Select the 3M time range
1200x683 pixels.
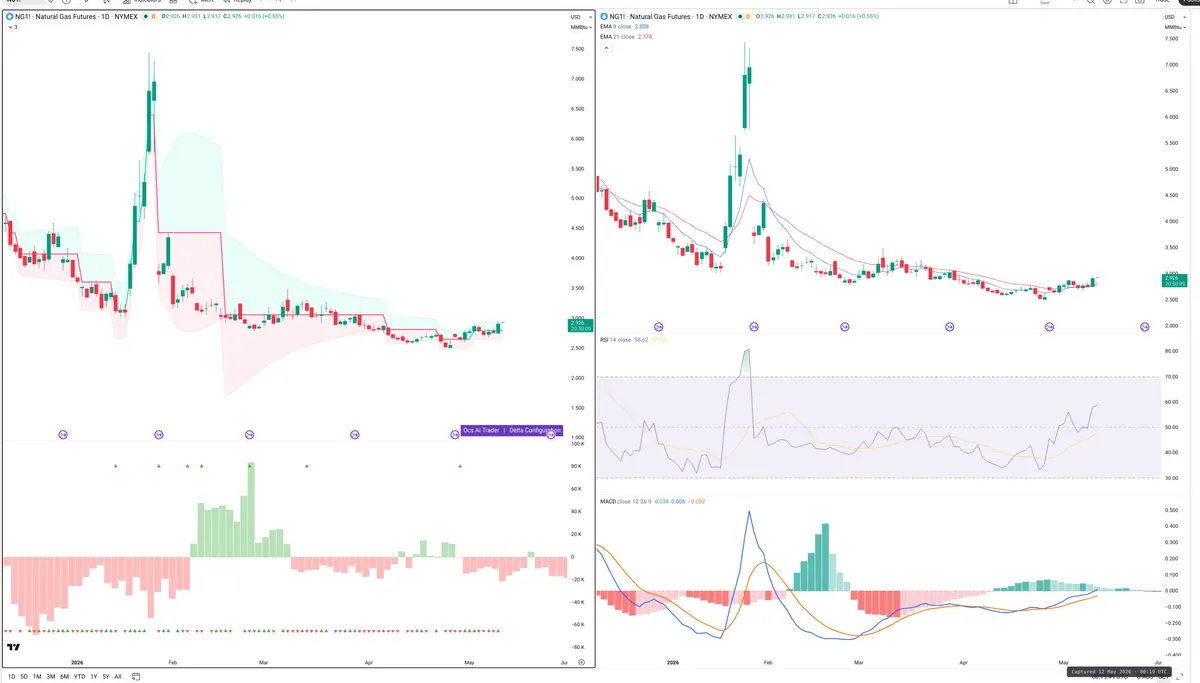(x=51, y=676)
